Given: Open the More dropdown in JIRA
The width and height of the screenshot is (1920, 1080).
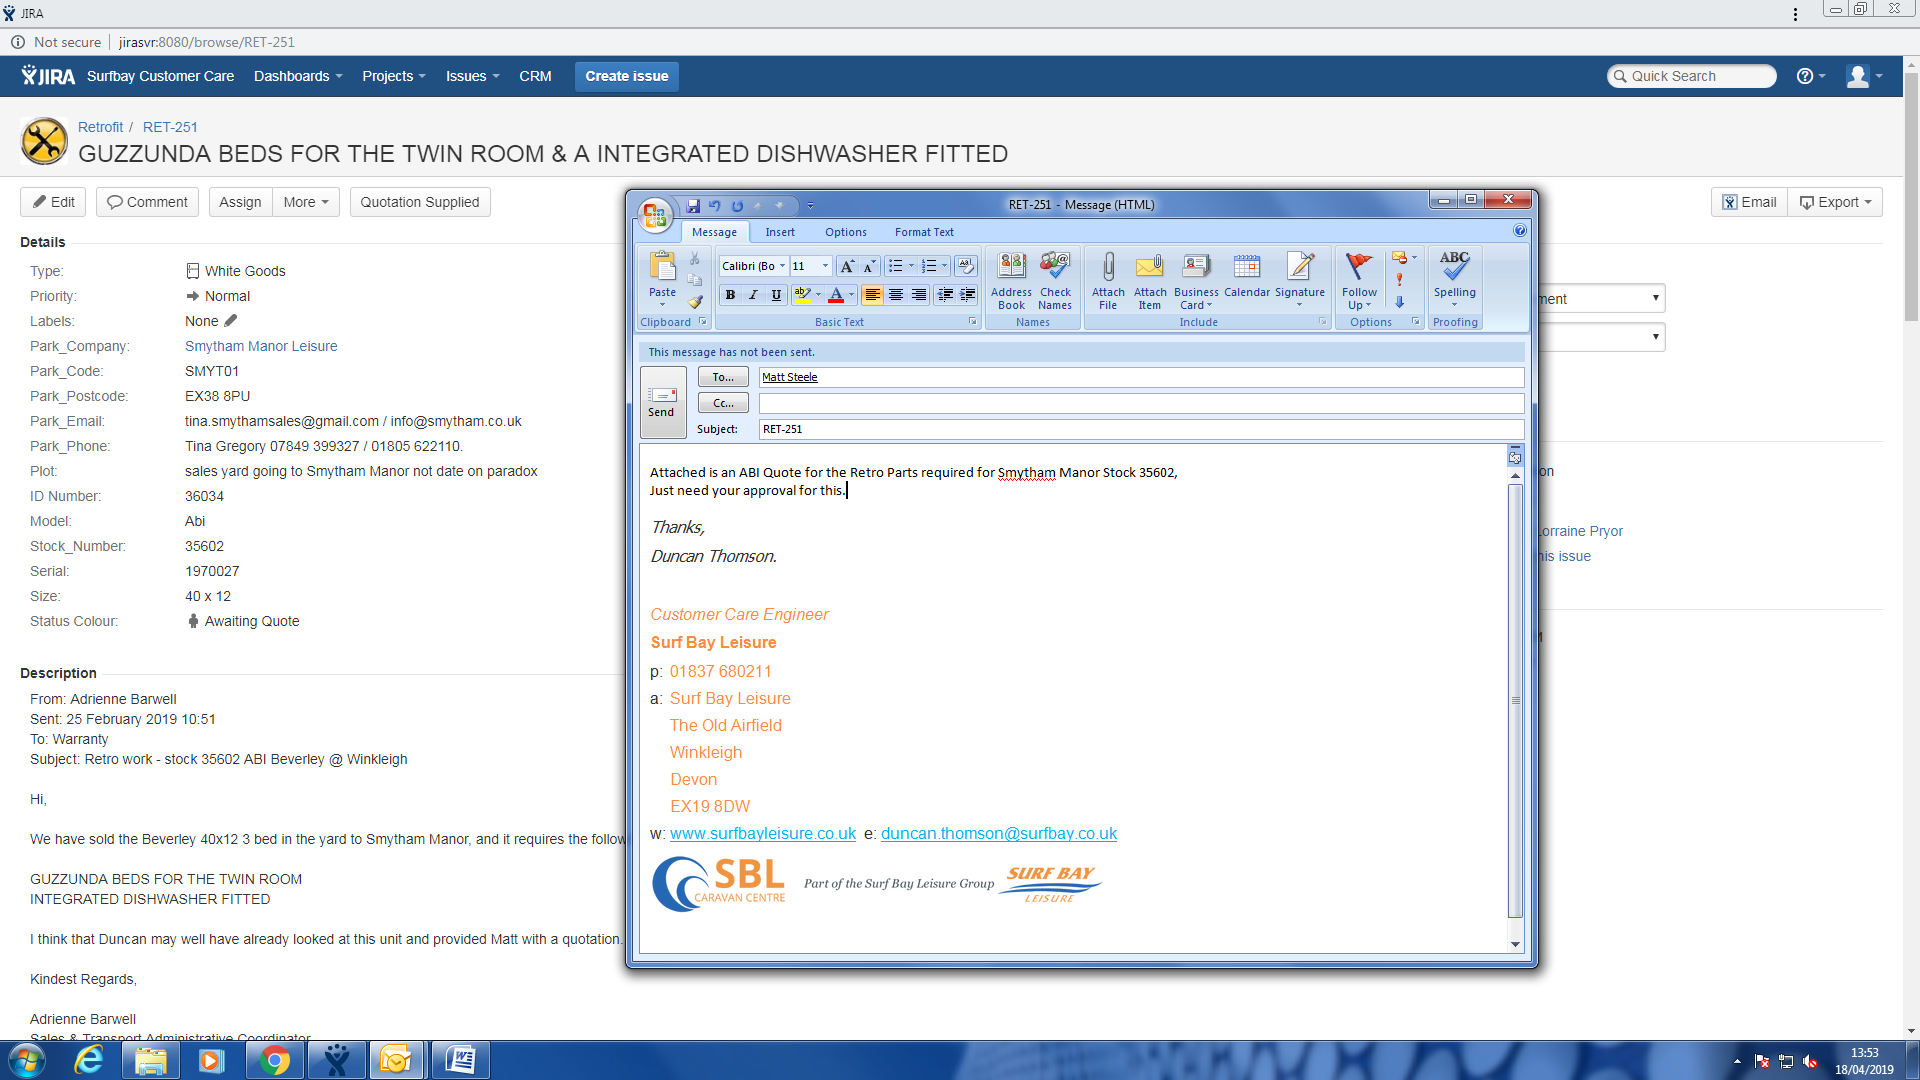Looking at the screenshot, I should tap(305, 202).
